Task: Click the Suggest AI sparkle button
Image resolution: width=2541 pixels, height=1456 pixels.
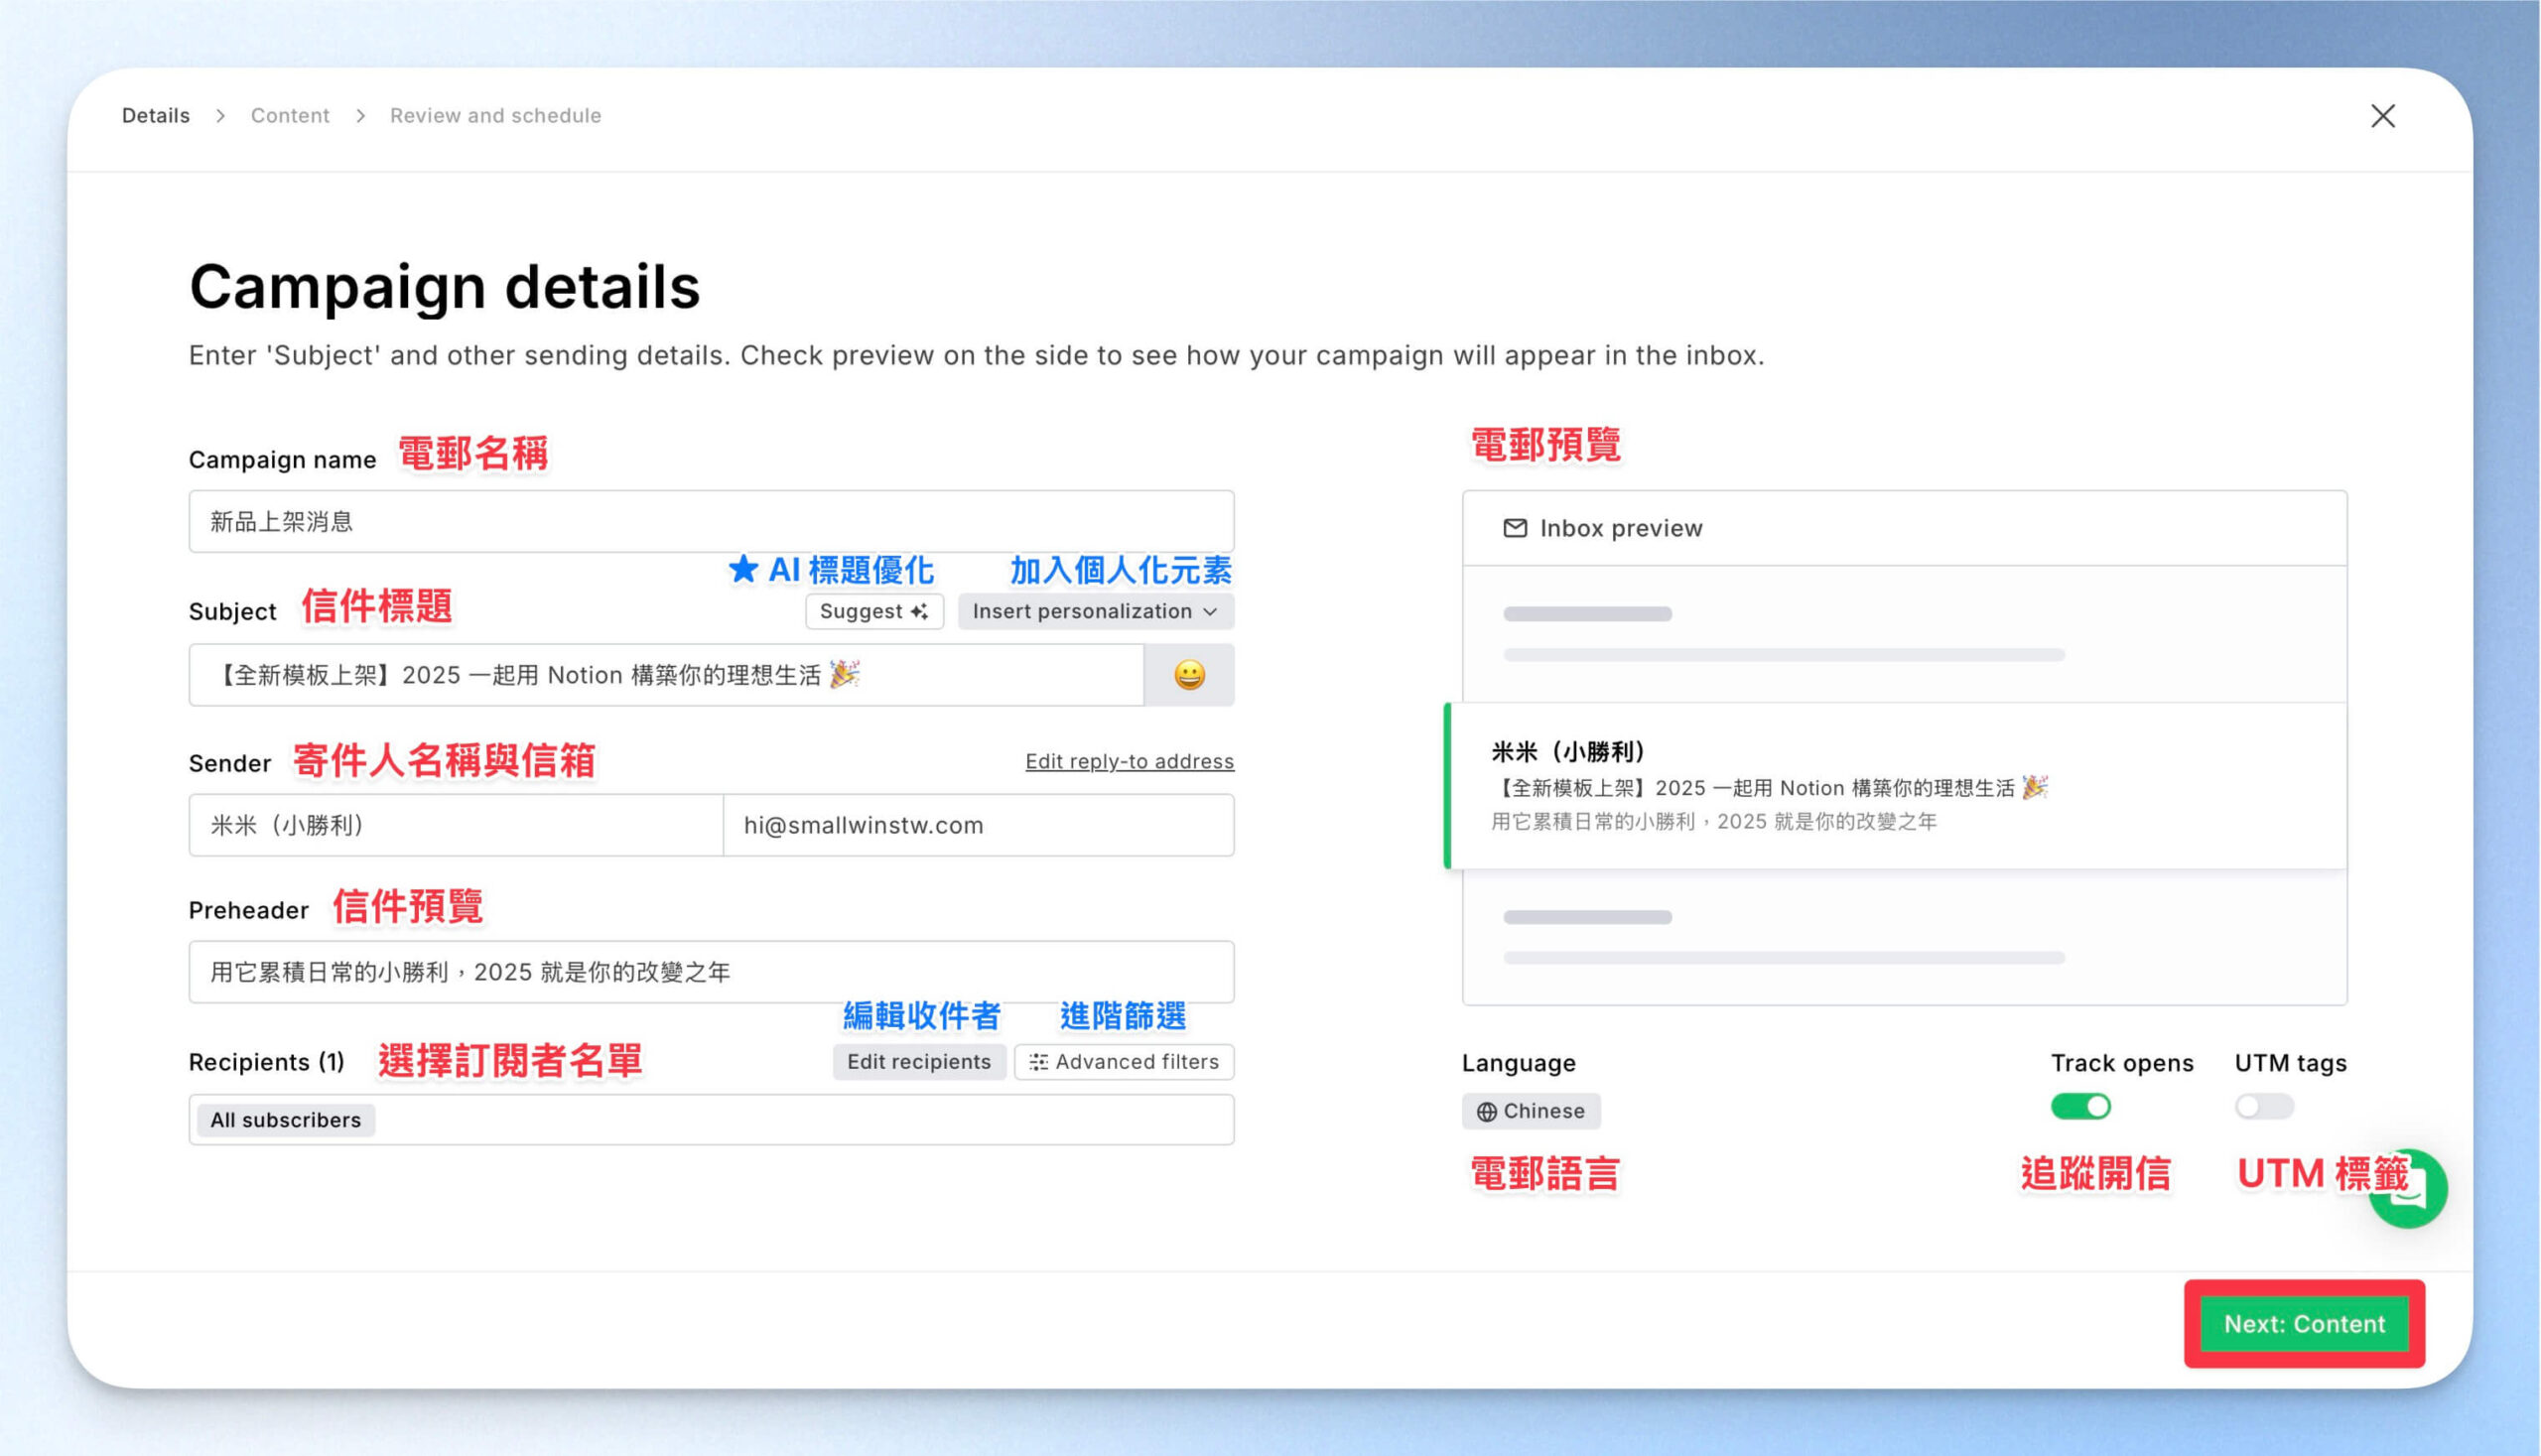Action: (x=874, y=611)
